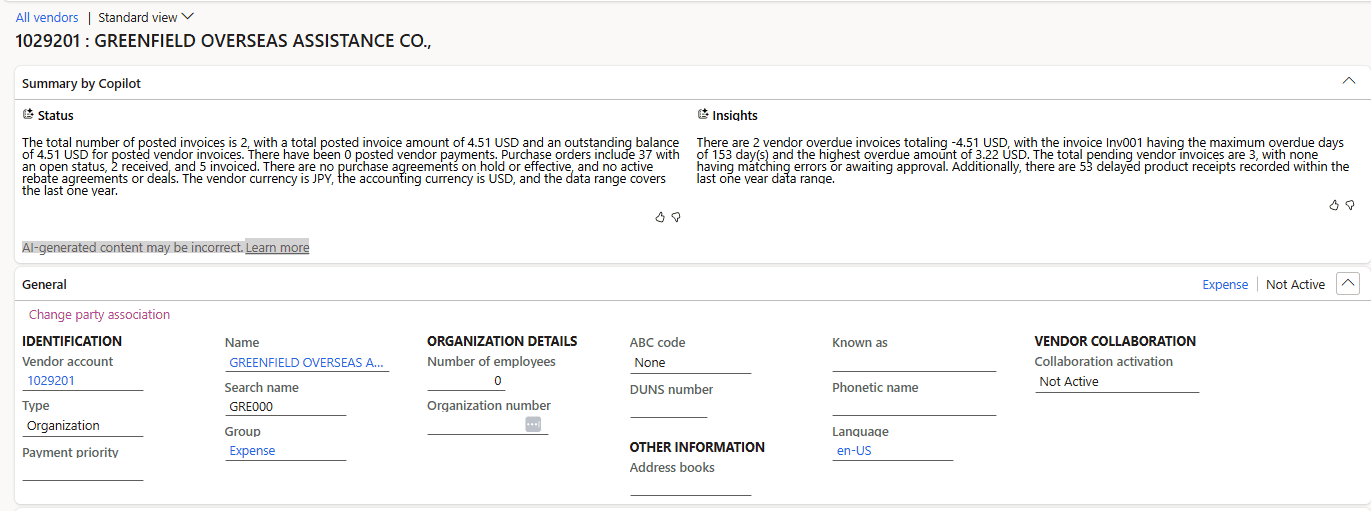Click the Copilot icon beside Insights heading

coord(703,115)
